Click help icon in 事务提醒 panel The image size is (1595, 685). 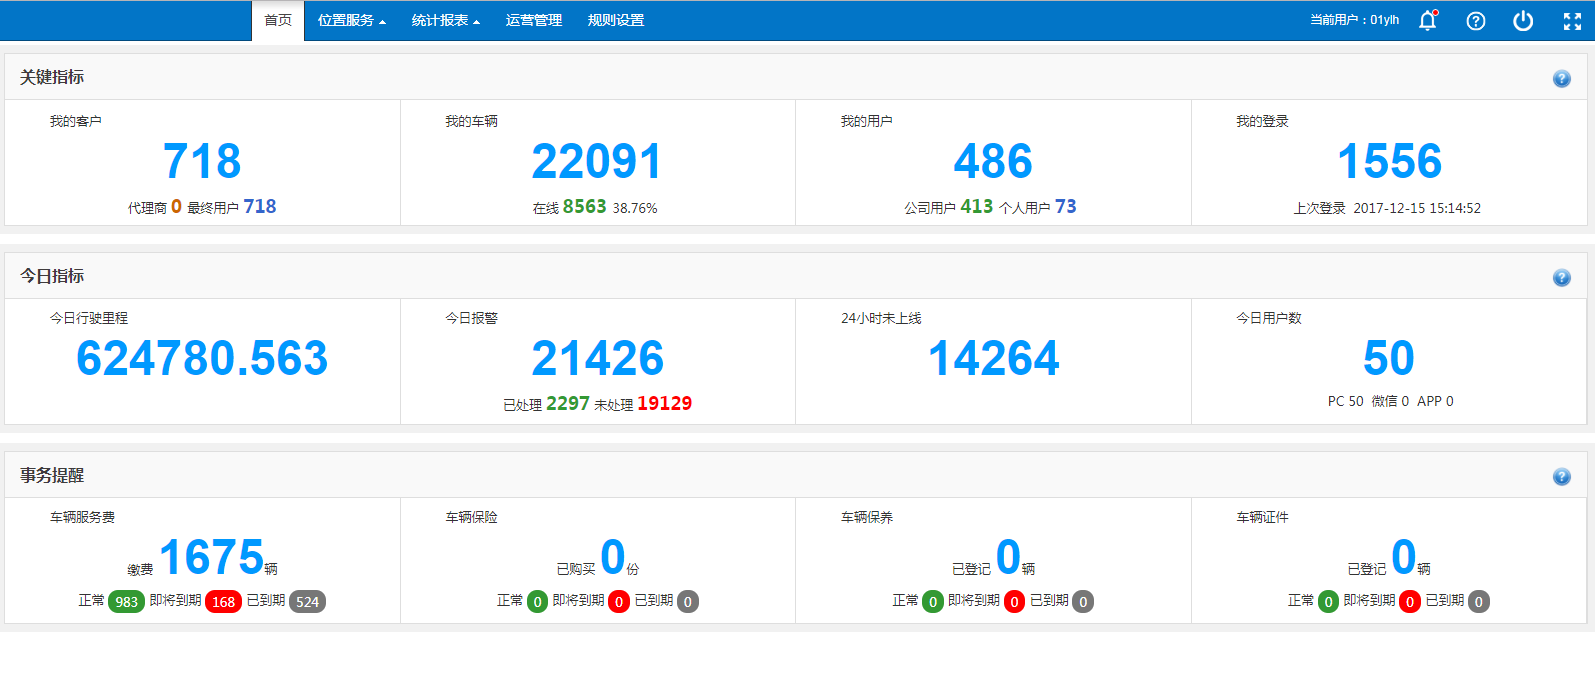point(1562,477)
